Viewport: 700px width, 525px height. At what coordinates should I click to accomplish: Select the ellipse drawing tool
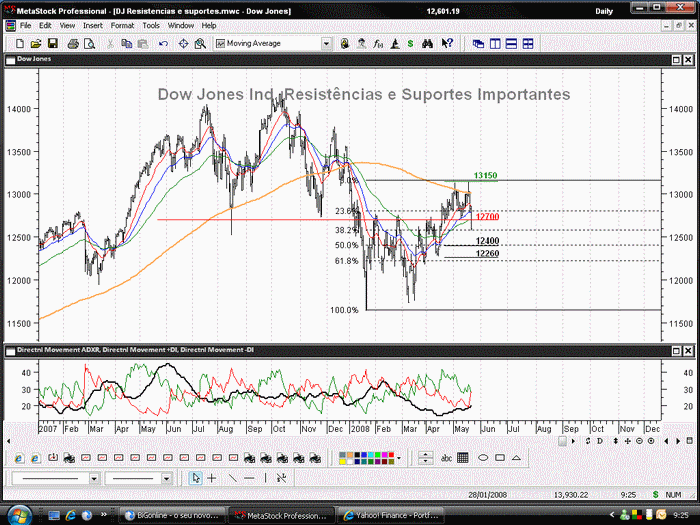pos(483,458)
